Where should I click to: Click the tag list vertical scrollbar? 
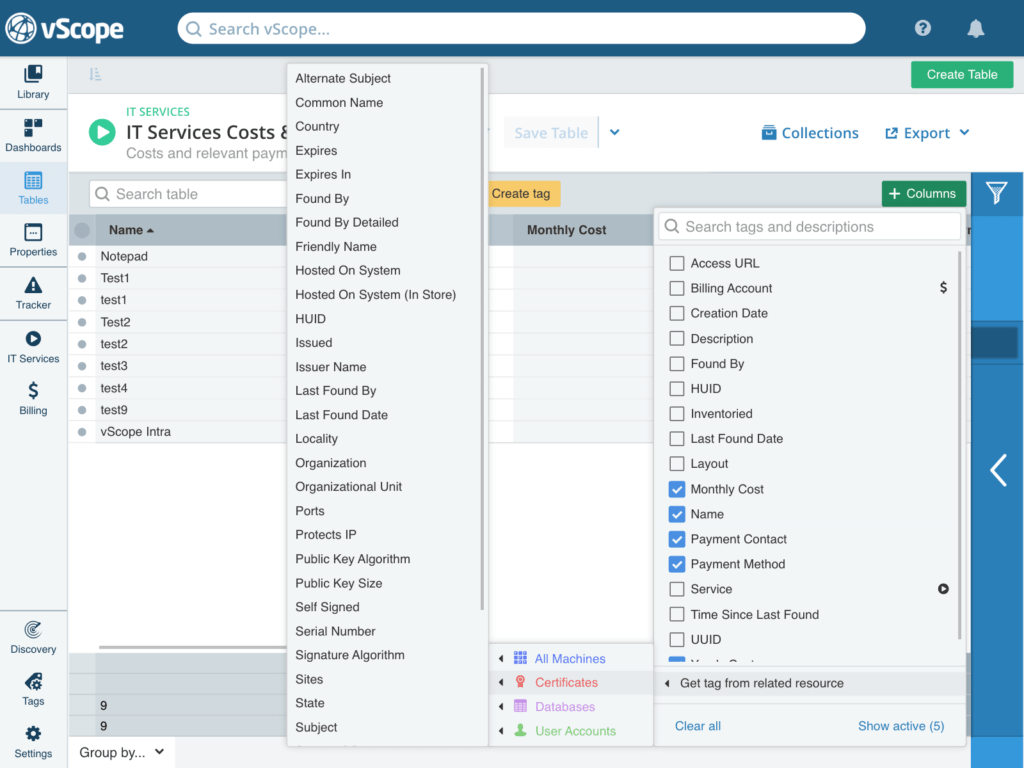(483, 338)
